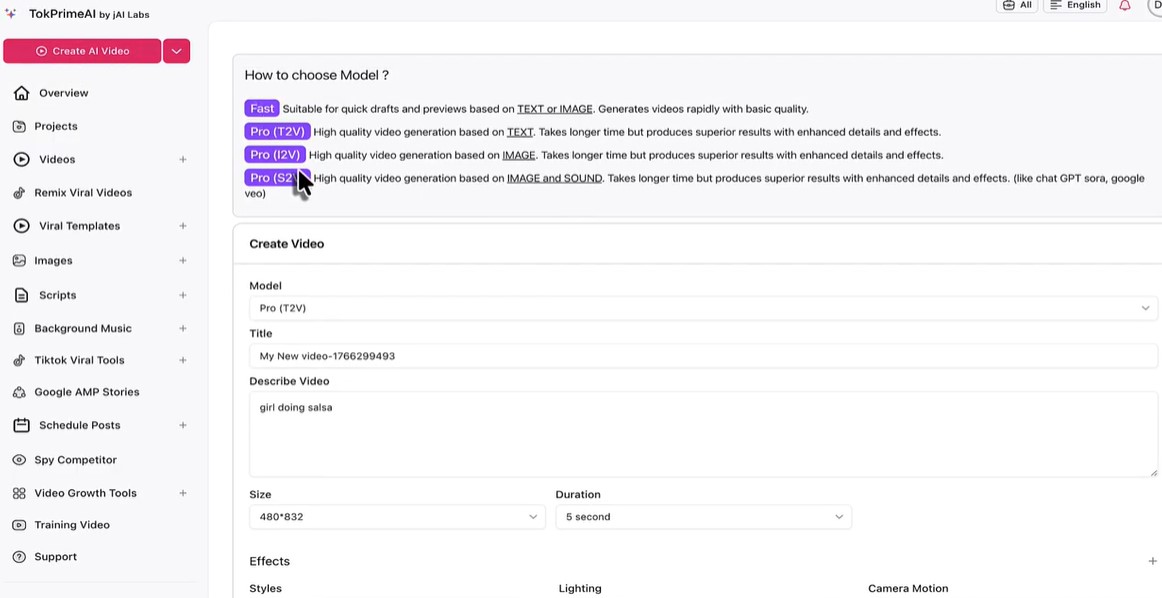Click the Title input field
Image resolution: width=1162 pixels, height=598 pixels.
pos(702,356)
